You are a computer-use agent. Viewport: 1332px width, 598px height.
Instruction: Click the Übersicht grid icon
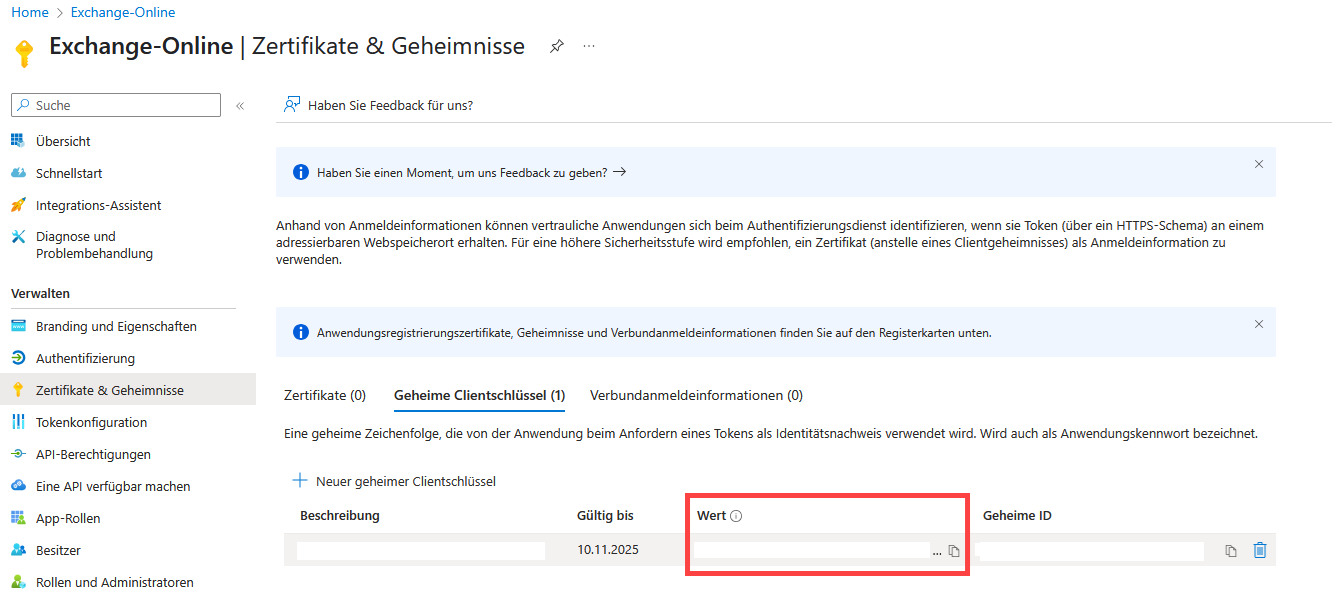click(x=18, y=141)
